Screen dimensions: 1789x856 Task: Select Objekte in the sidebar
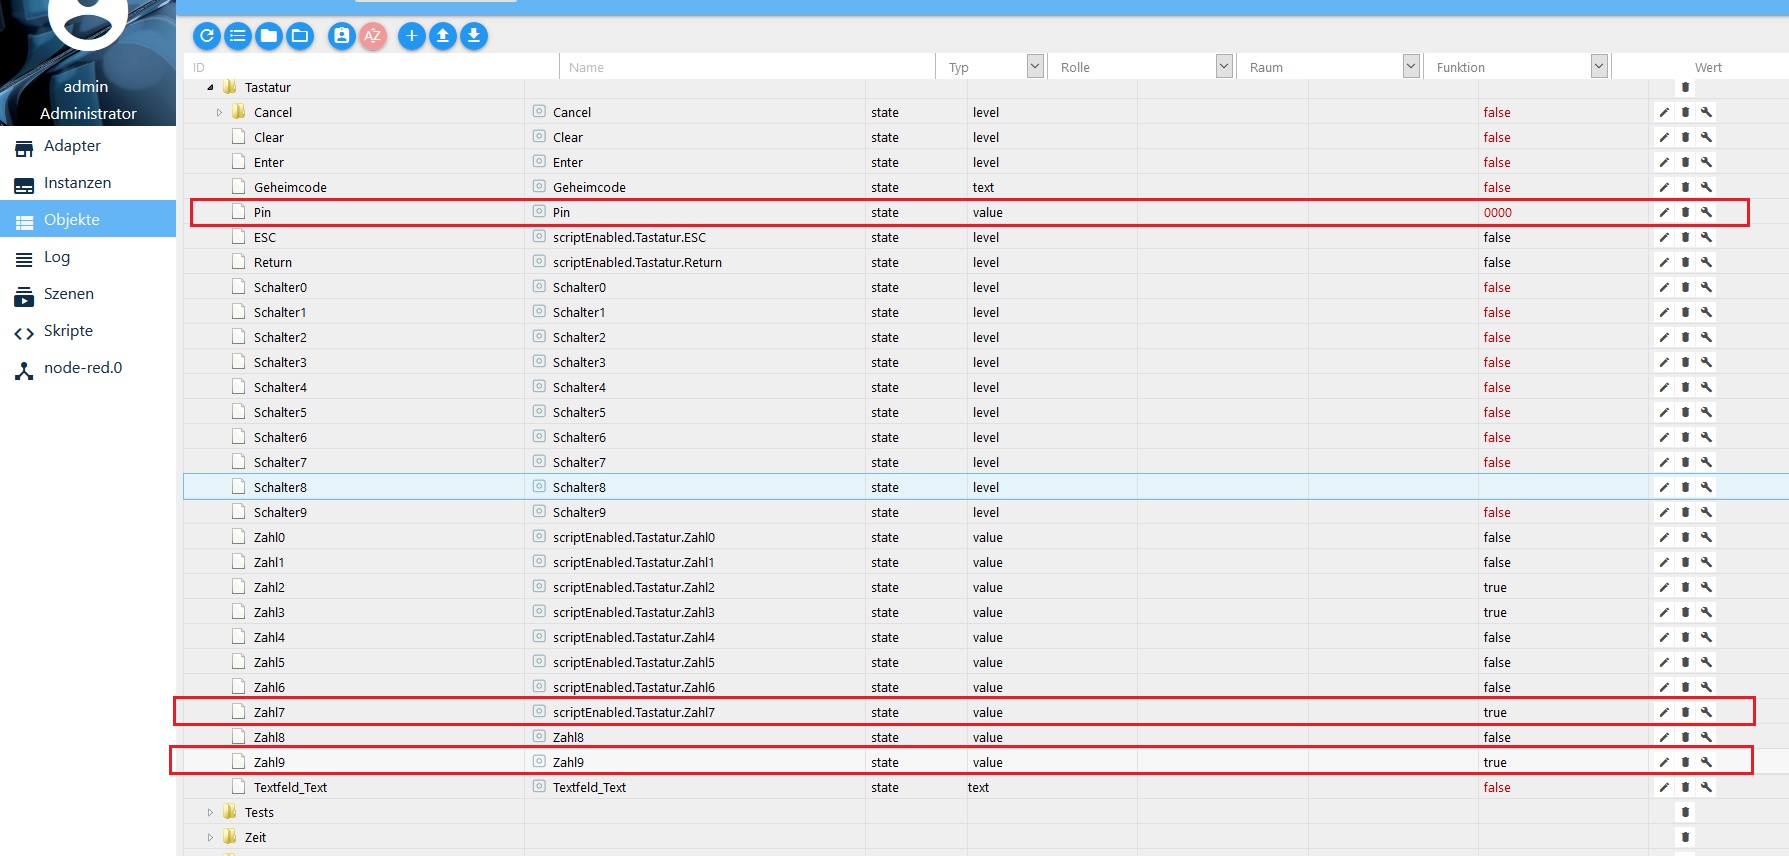pyautogui.click(x=88, y=220)
